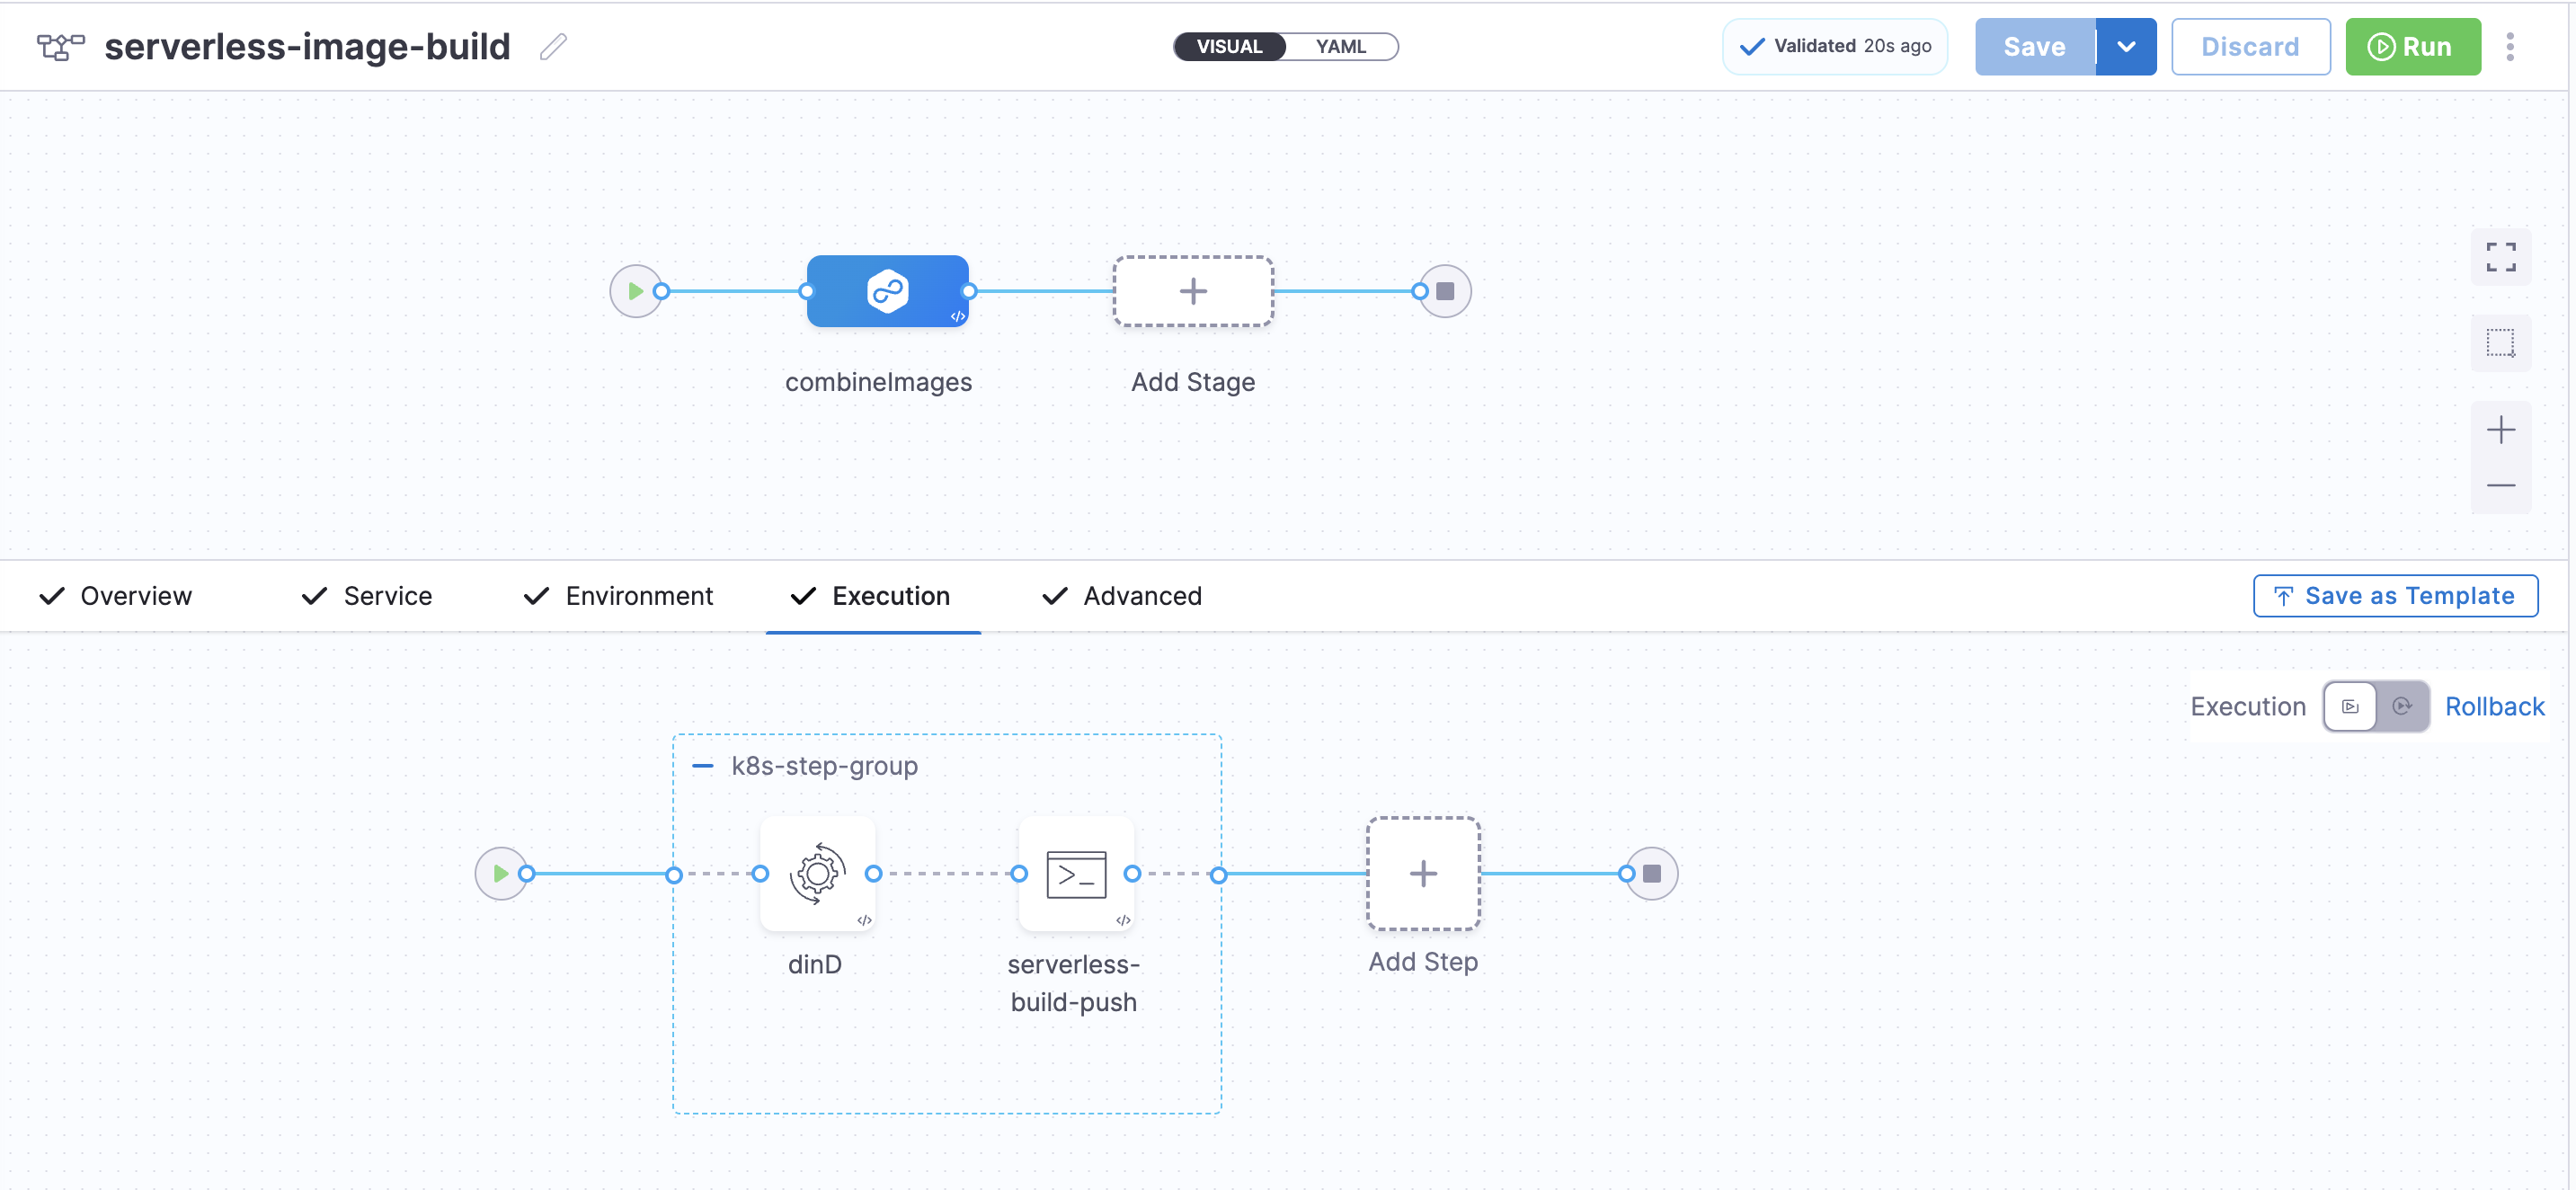The height and width of the screenshot is (1190, 2576).
Task: Open the dinD background step
Action: click(817, 873)
